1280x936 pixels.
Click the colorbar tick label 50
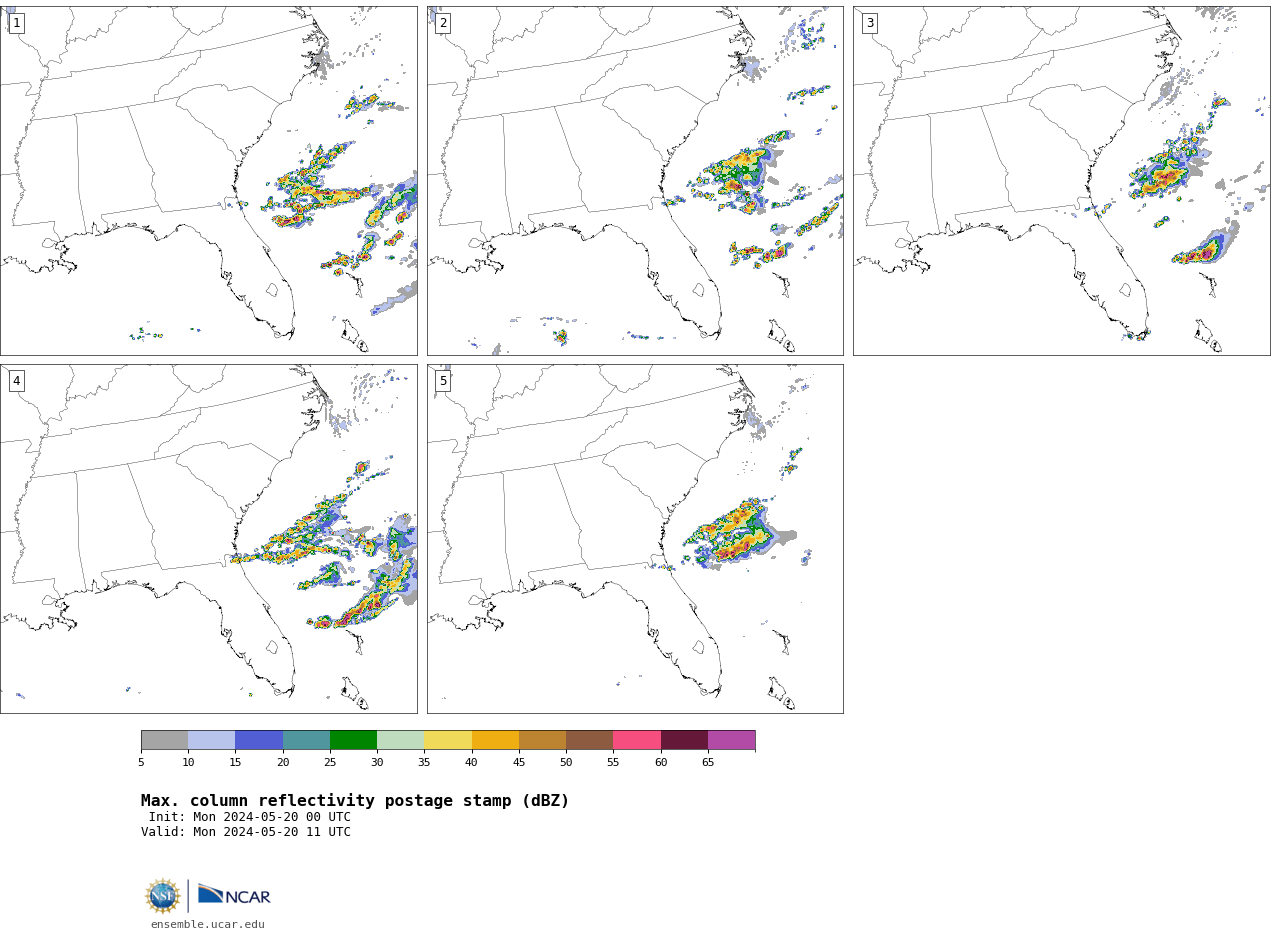(566, 763)
